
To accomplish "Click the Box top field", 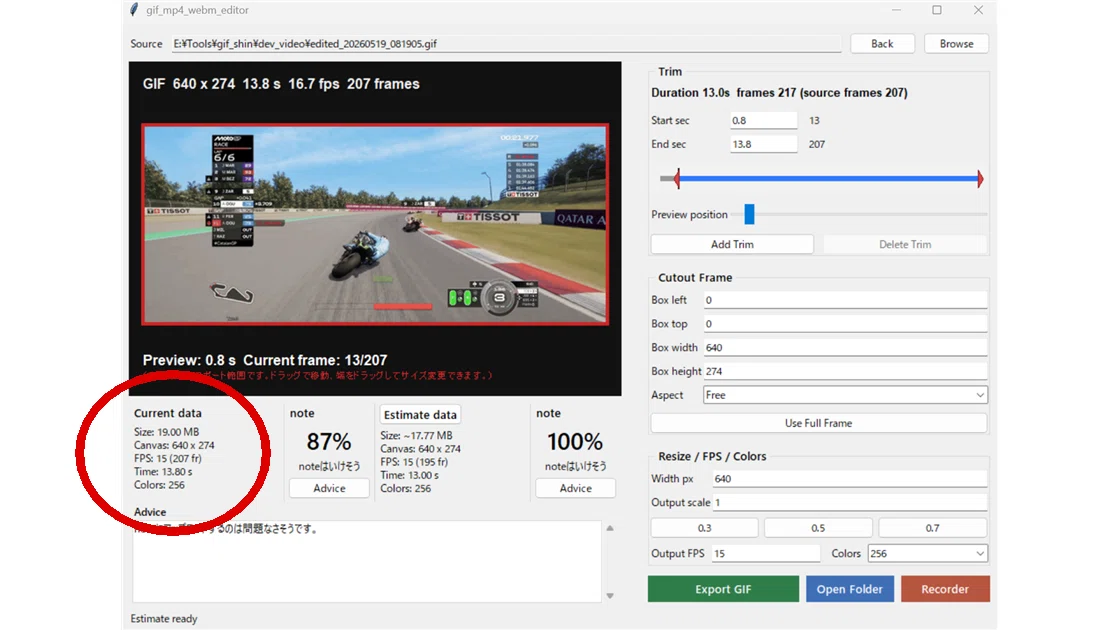I will tap(845, 324).
